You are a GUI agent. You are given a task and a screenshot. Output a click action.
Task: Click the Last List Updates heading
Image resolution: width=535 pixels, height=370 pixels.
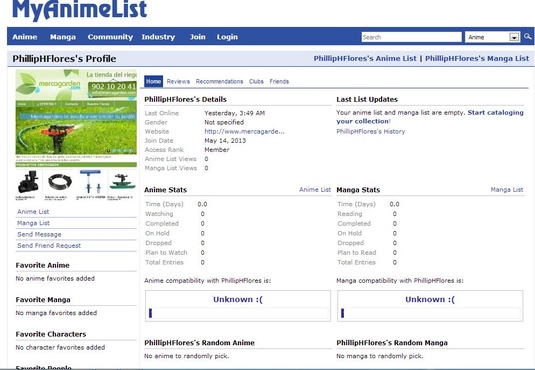[x=367, y=99]
